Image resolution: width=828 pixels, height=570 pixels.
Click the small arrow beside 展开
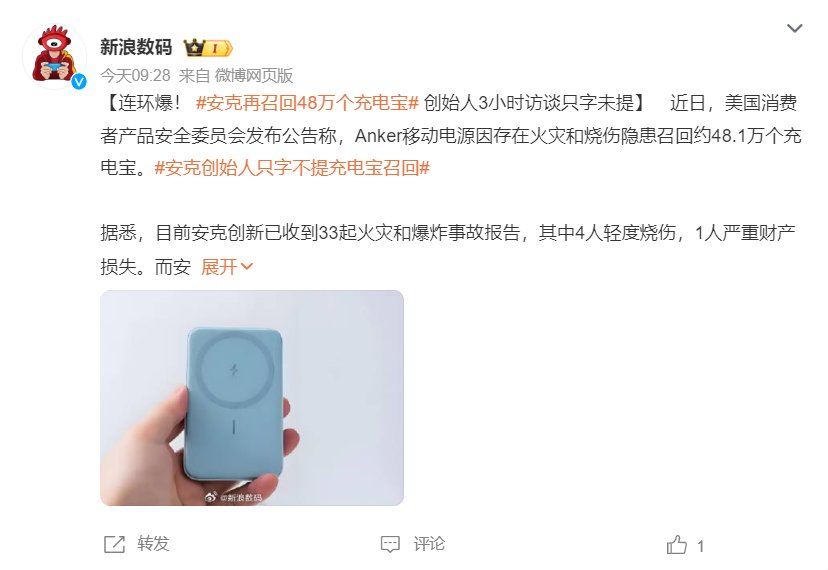pos(247,267)
